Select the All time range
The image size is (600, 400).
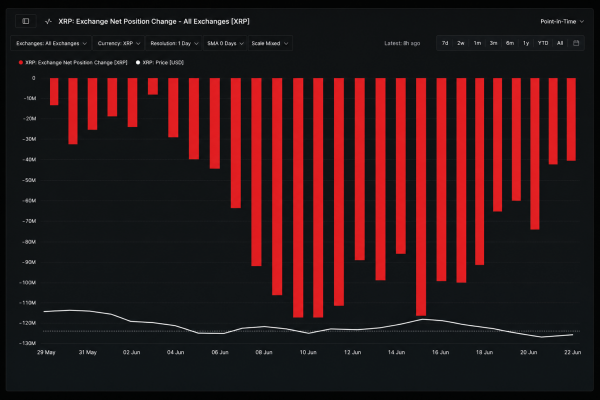coord(560,43)
